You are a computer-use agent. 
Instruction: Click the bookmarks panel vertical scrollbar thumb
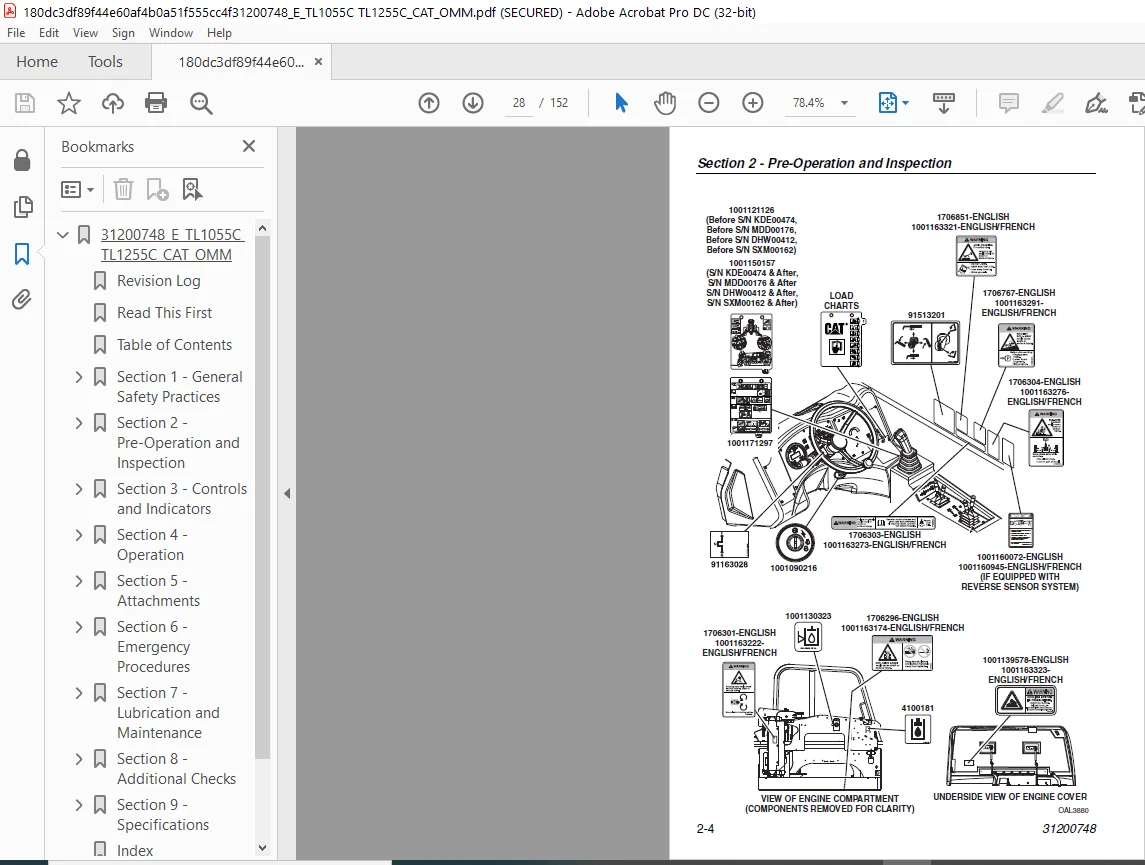coord(263,496)
